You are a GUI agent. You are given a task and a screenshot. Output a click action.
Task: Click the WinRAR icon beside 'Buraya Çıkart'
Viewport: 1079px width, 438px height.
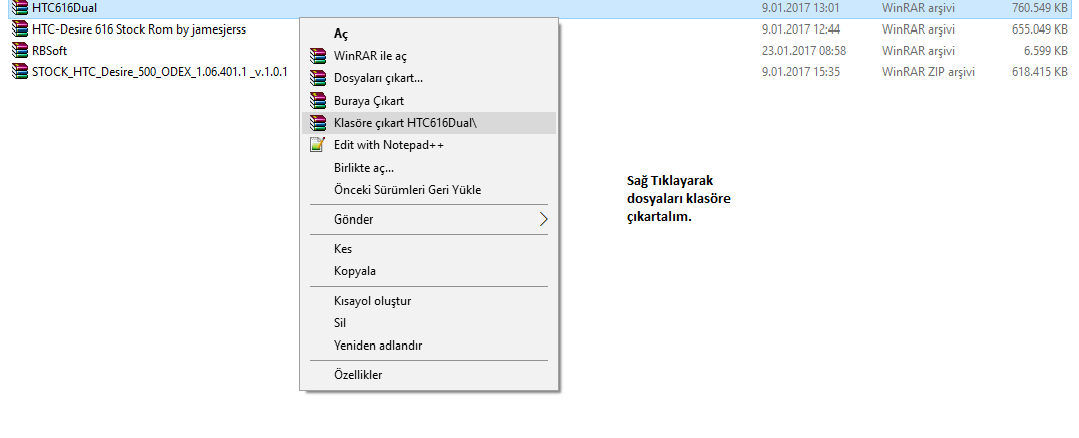tap(317, 100)
